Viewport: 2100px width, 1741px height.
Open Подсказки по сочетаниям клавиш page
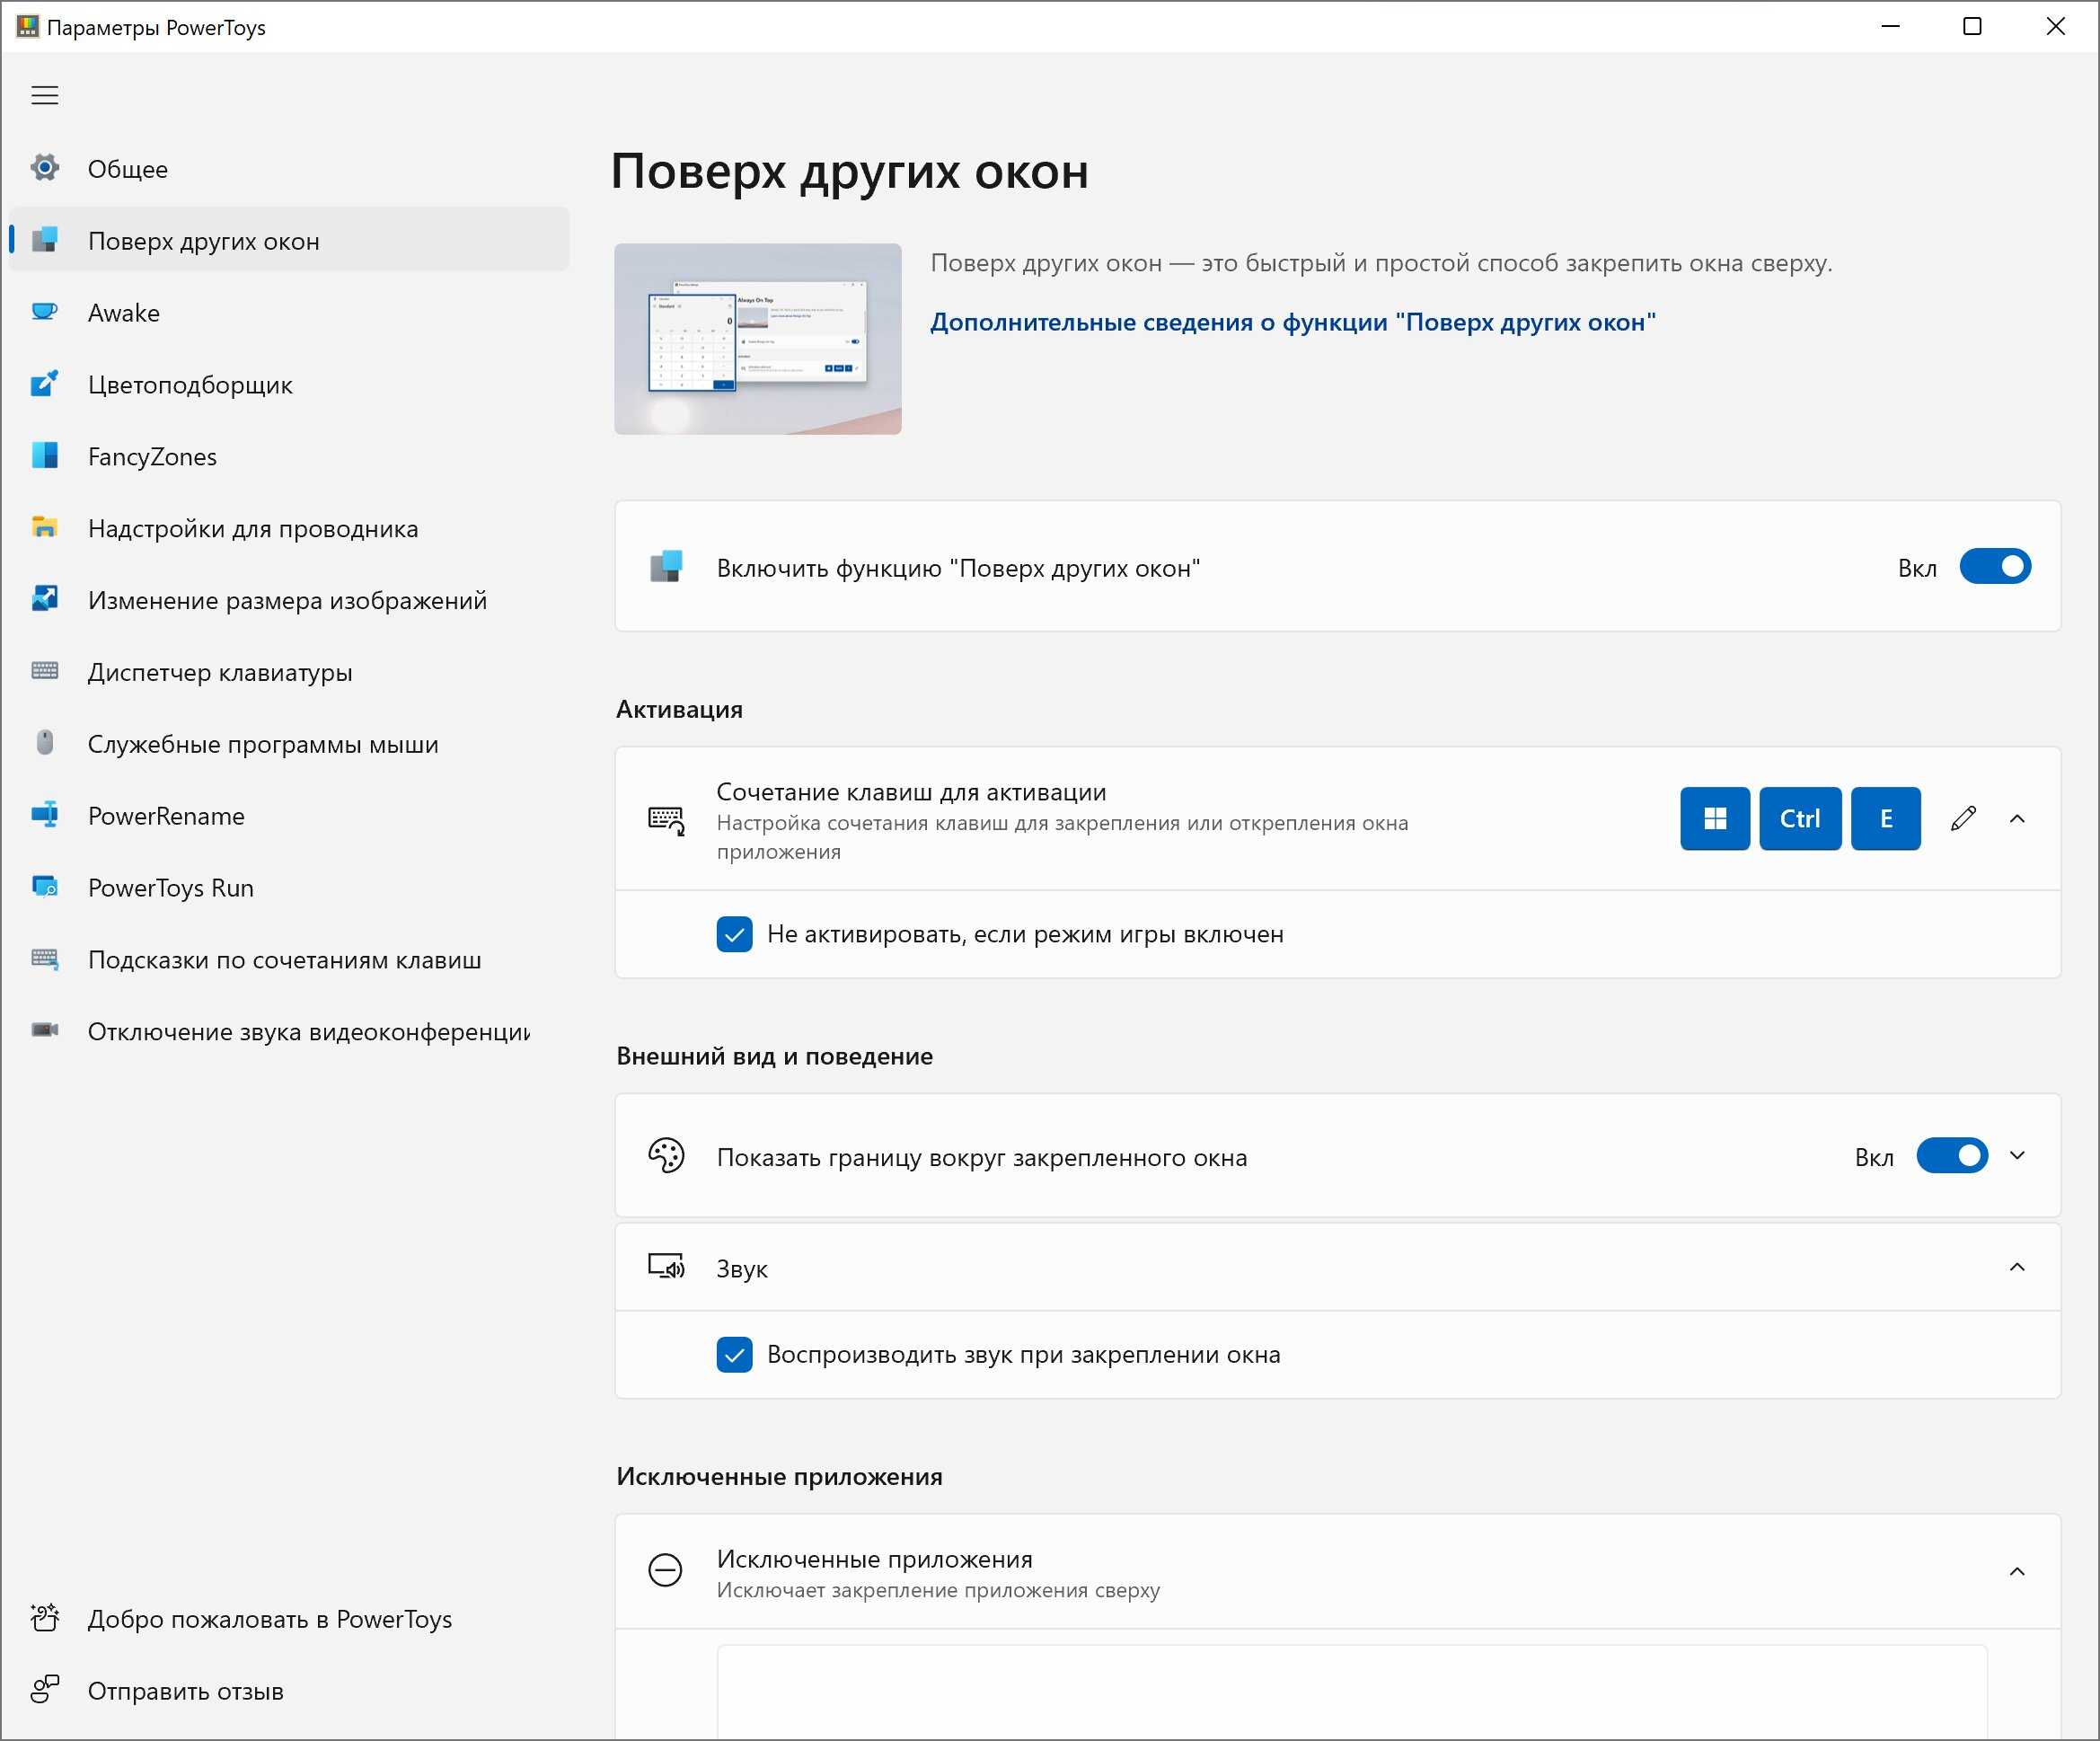(289, 959)
